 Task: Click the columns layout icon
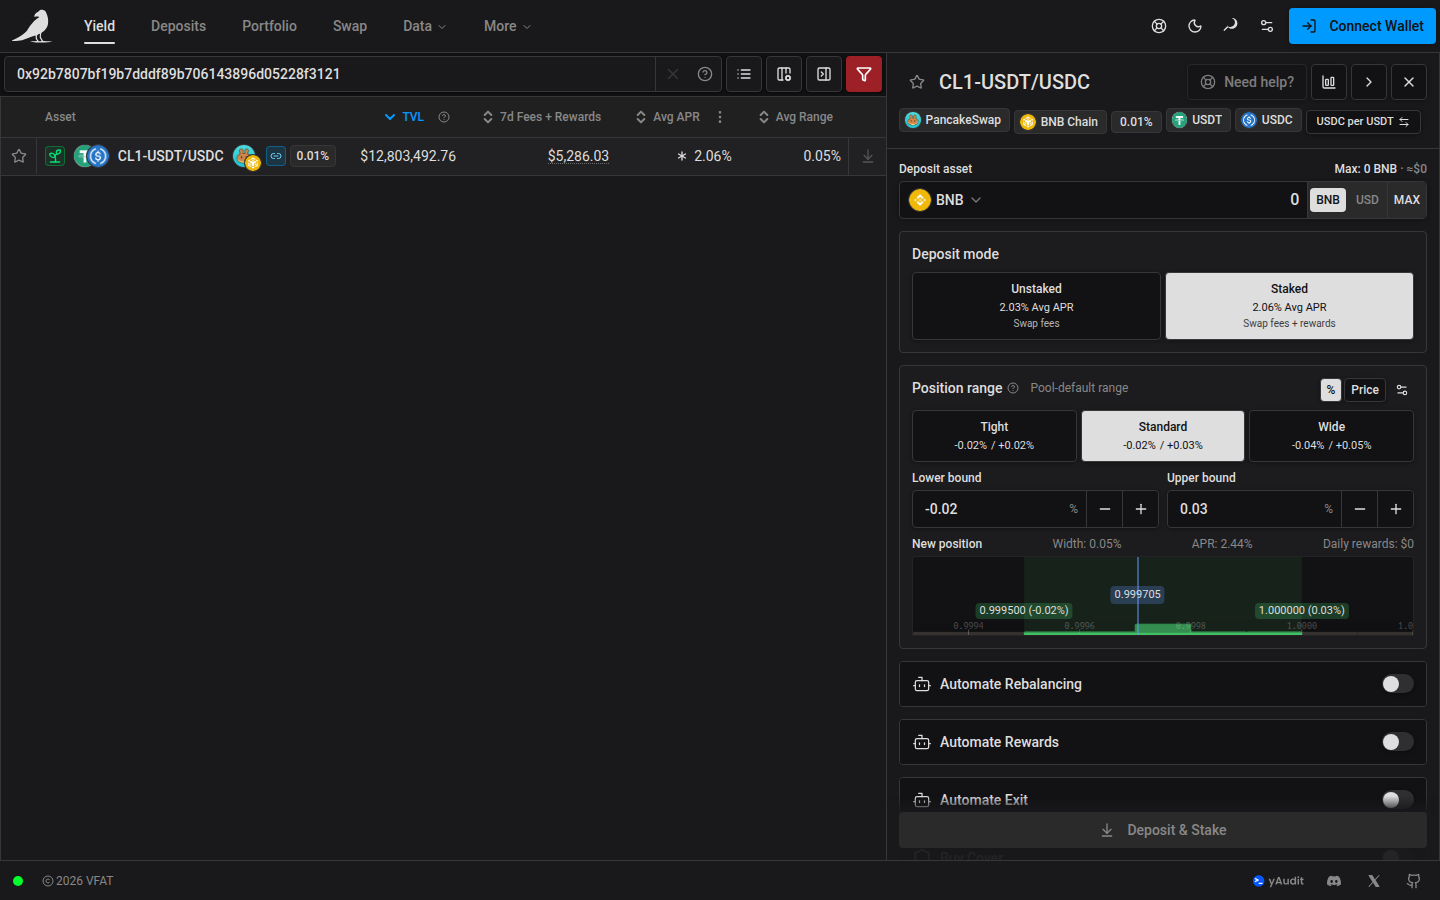(x=784, y=74)
